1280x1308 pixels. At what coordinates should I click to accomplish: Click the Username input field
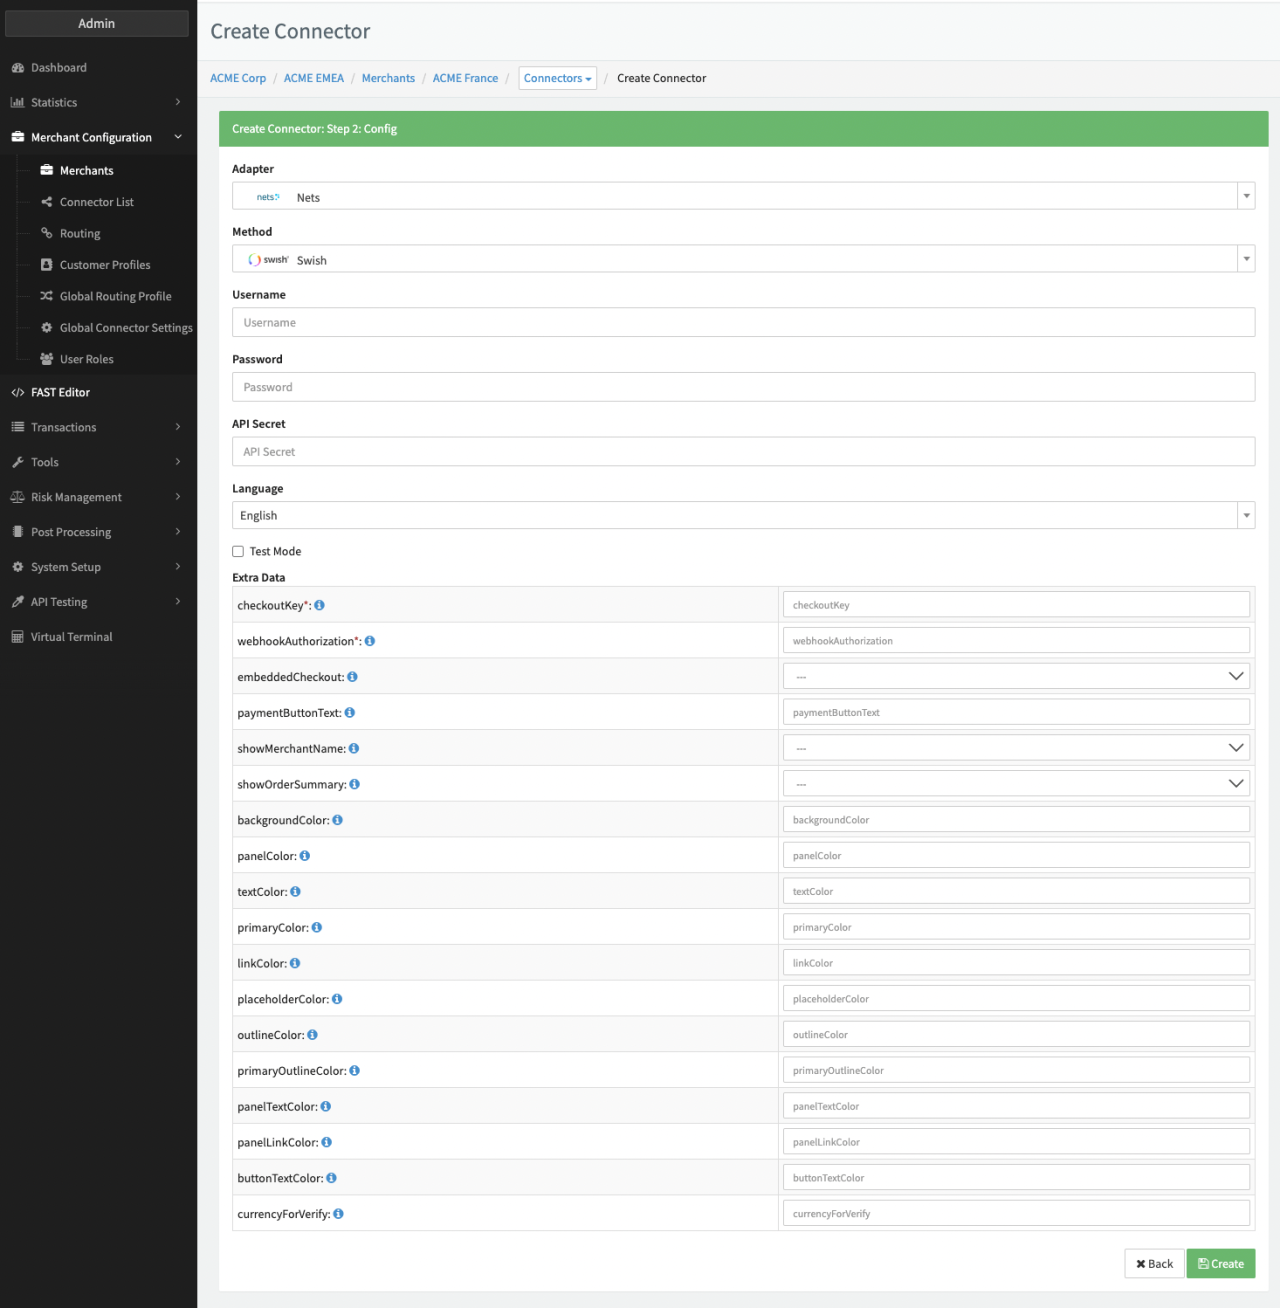coord(743,323)
